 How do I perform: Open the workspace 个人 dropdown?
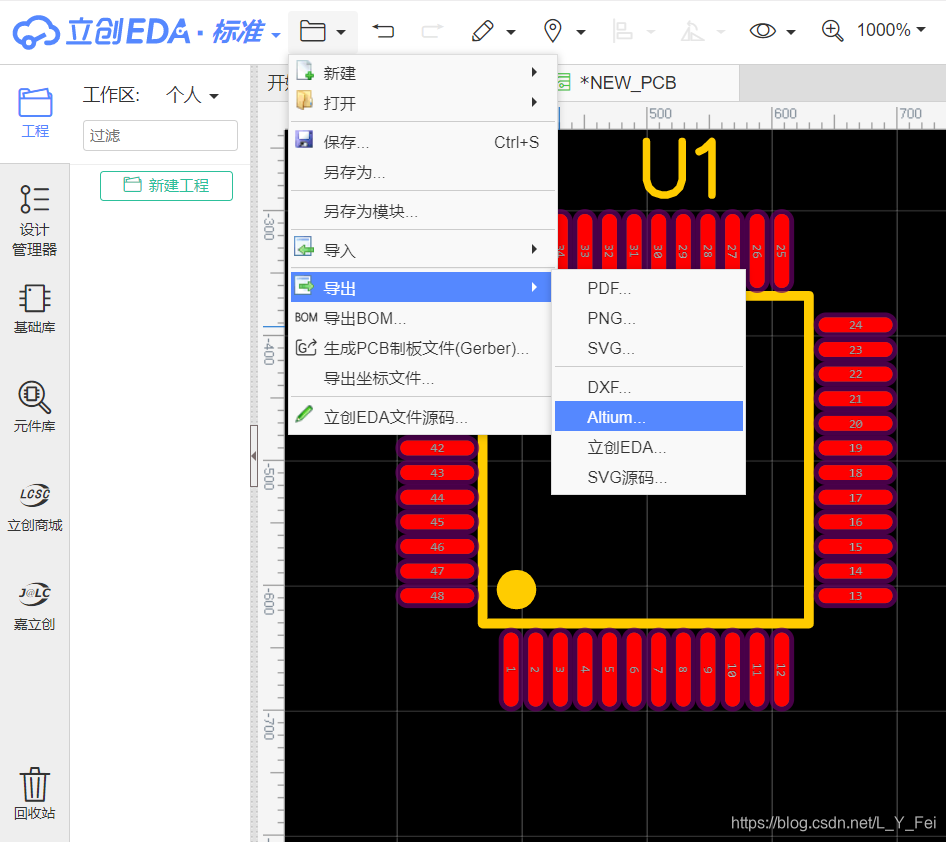point(192,95)
